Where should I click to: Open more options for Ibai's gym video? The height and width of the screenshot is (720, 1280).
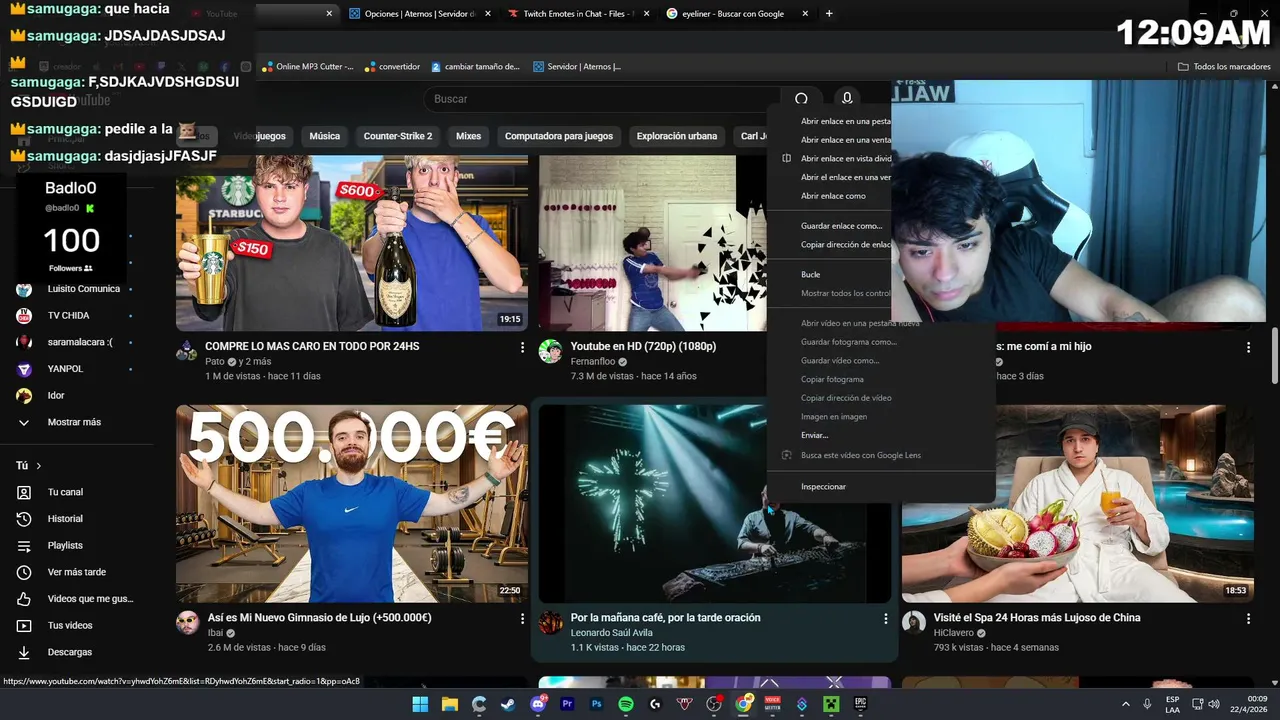point(522,619)
